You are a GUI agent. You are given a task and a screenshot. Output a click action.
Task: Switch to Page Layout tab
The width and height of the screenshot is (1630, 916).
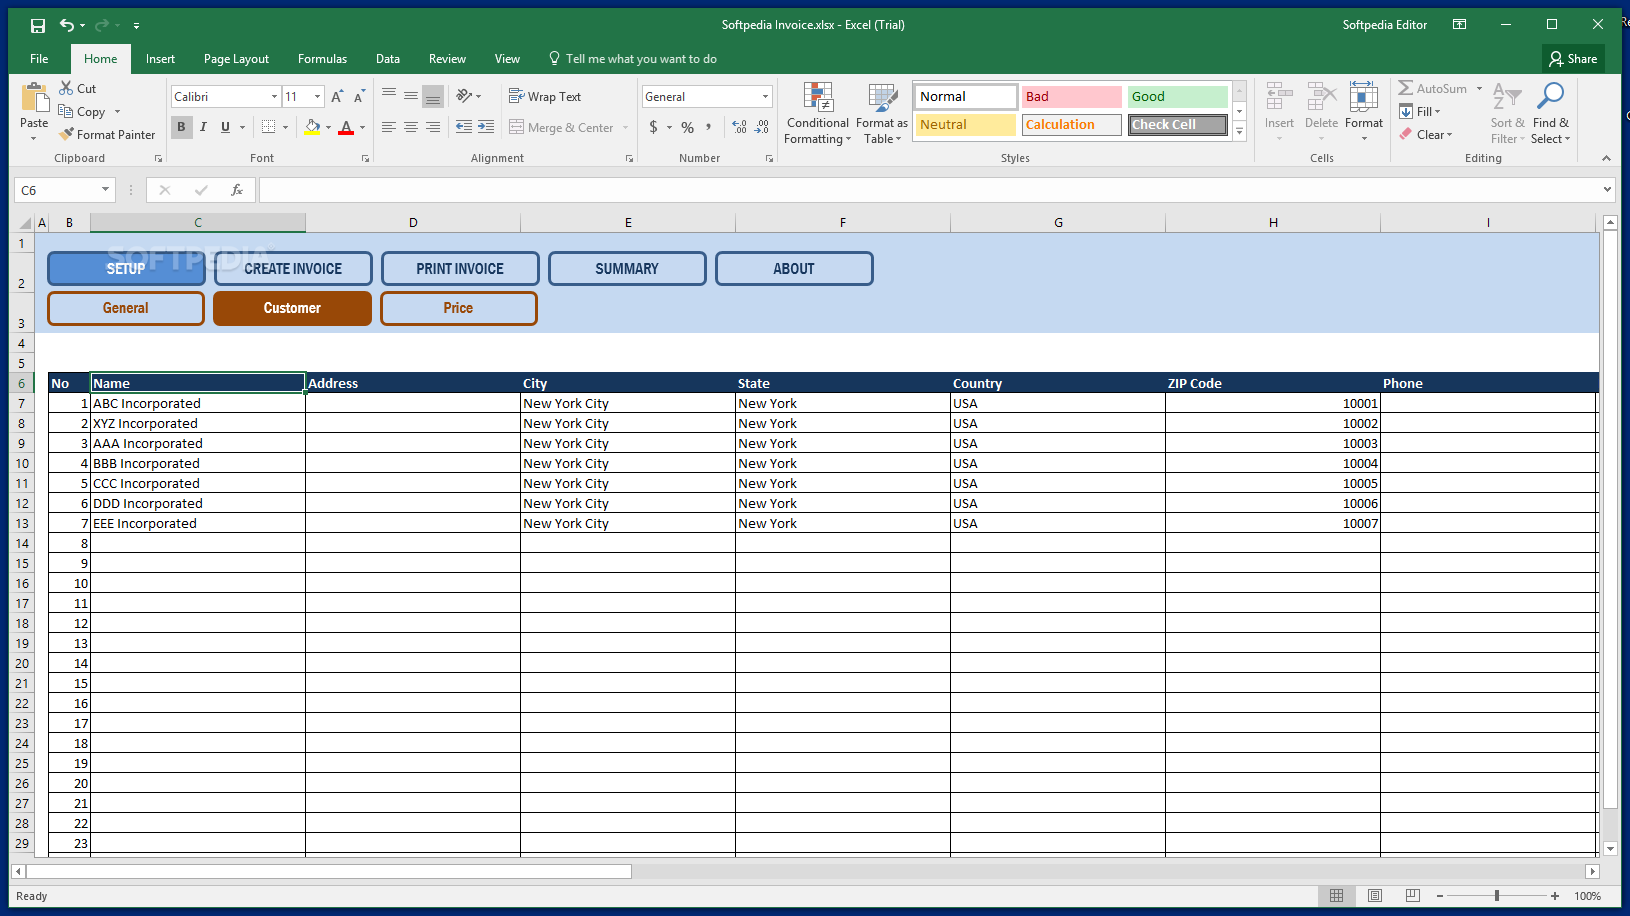(x=236, y=59)
